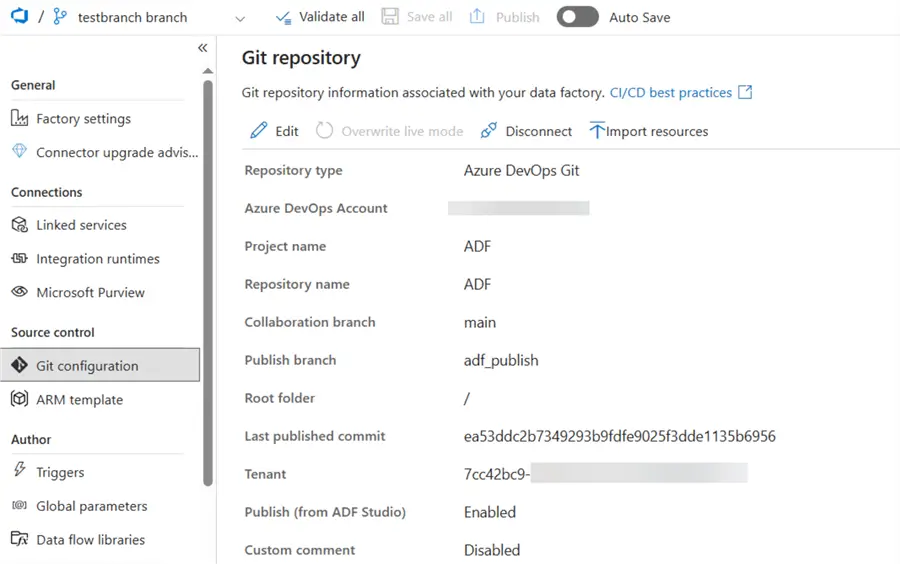
Task: Click the sidebar vertical scrollbar thumb
Action: point(208,283)
